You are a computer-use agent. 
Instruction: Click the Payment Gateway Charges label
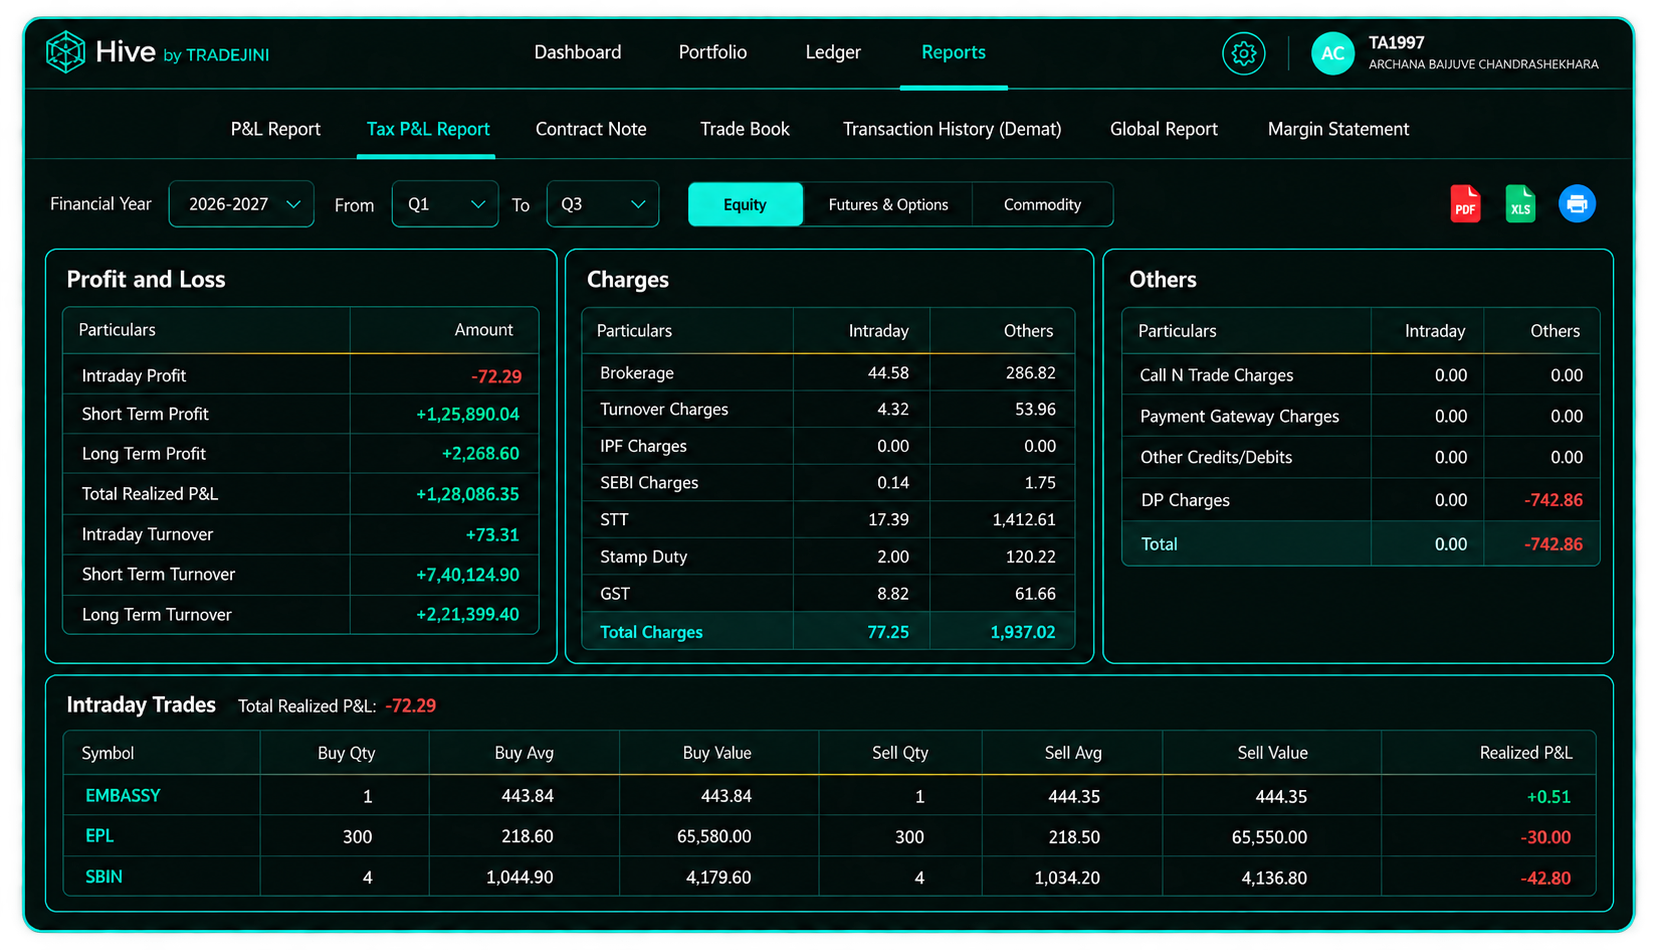1239,416
